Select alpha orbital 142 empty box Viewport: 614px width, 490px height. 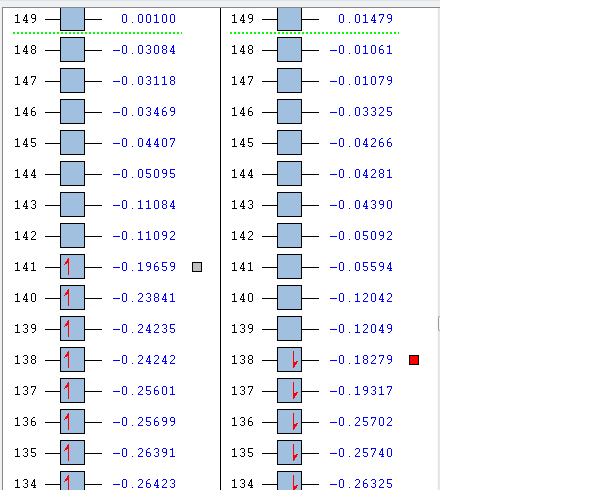(x=72, y=236)
